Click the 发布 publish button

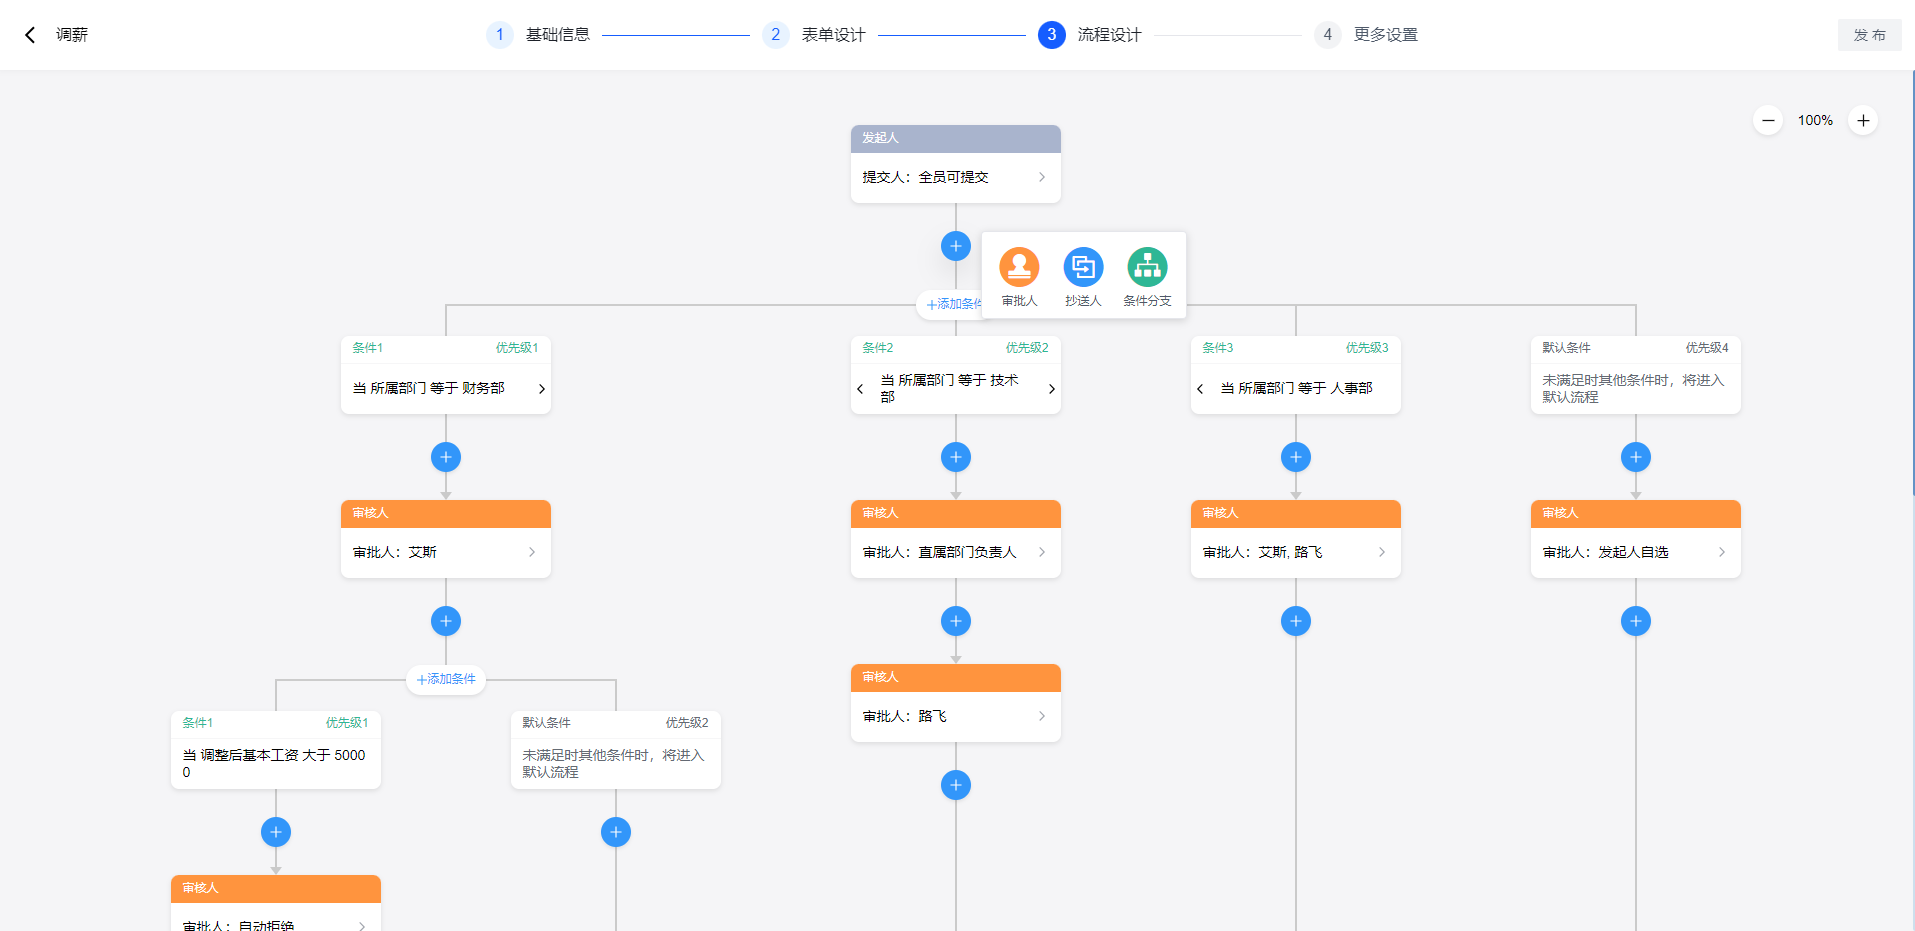pyautogui.click(x=1869, y=34)
